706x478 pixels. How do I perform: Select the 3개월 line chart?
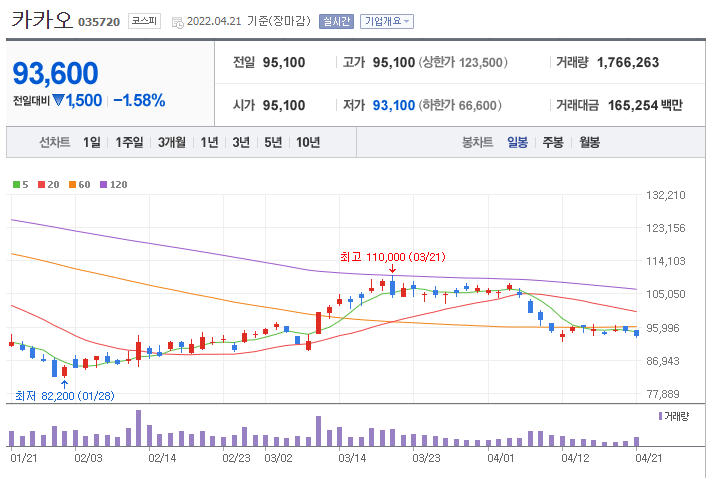[x=172, y=143]
